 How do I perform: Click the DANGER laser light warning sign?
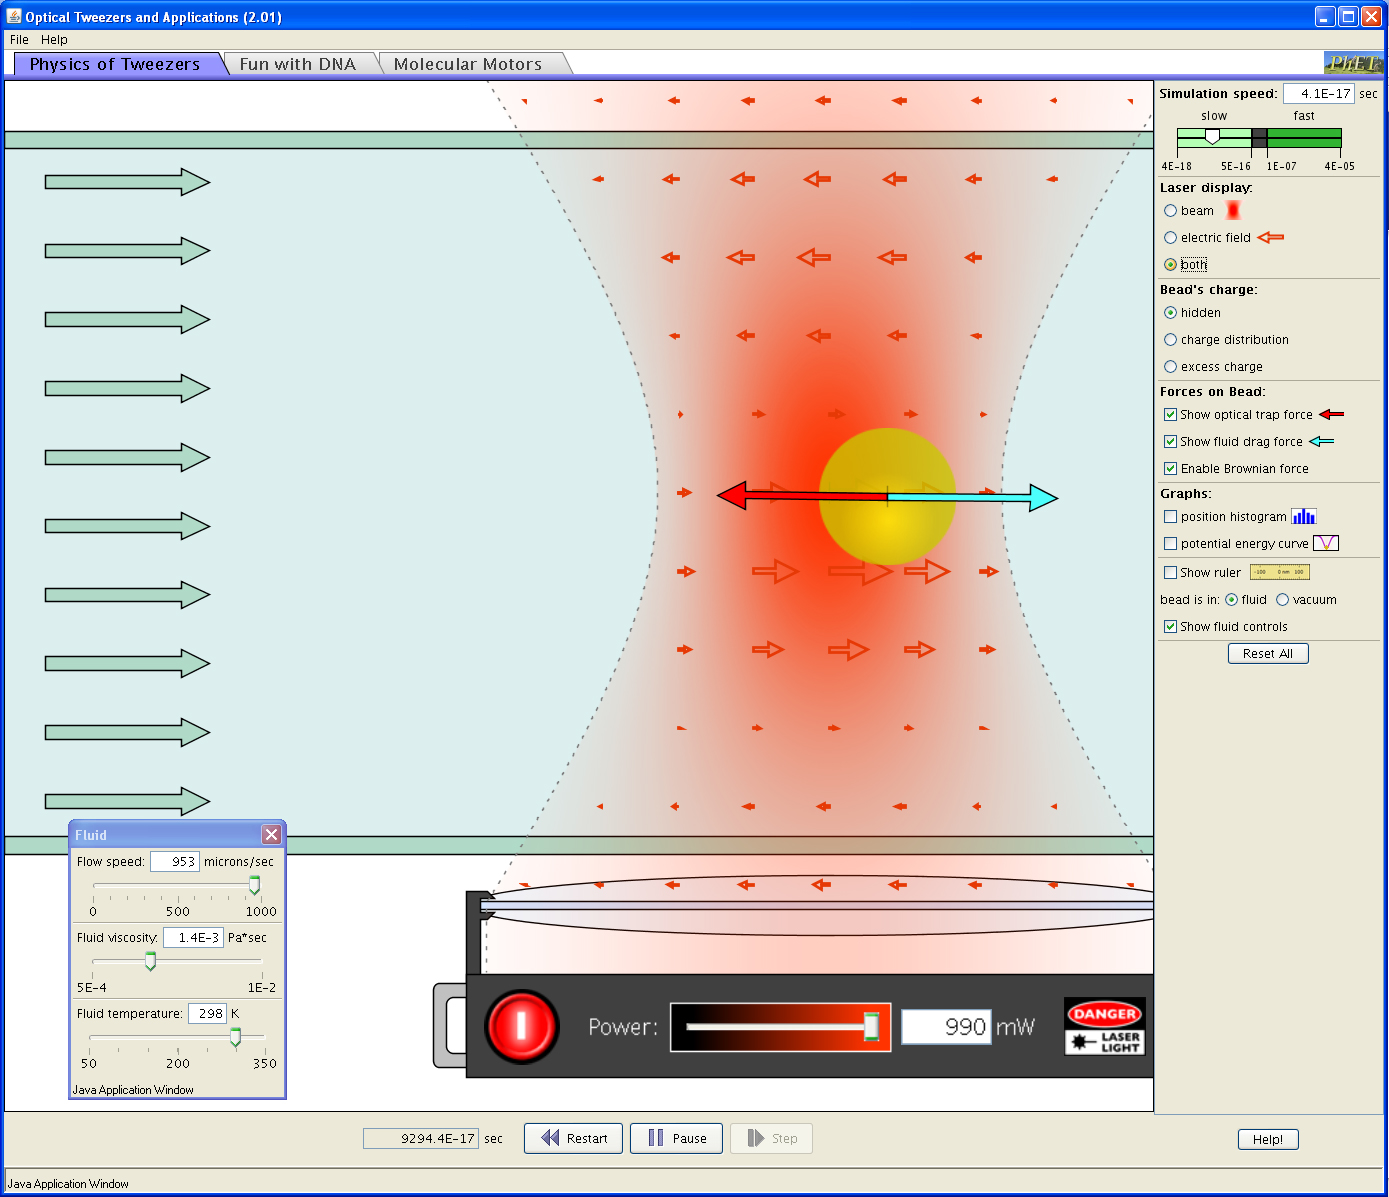tap(1104, 1026)
